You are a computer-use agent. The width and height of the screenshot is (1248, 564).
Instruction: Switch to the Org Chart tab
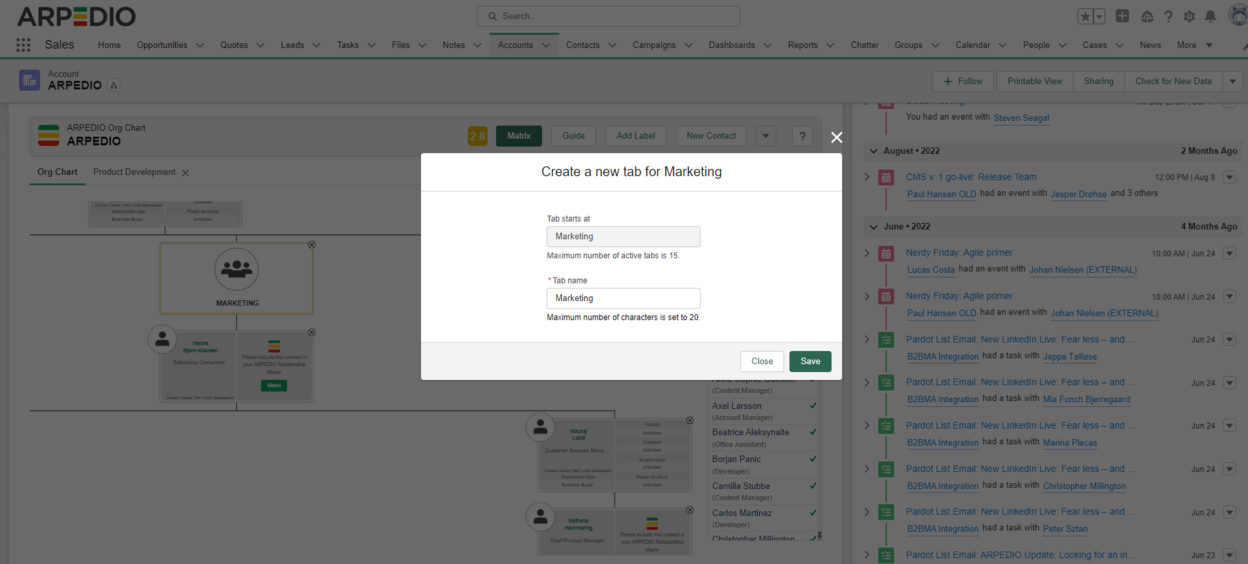(57, 172)
